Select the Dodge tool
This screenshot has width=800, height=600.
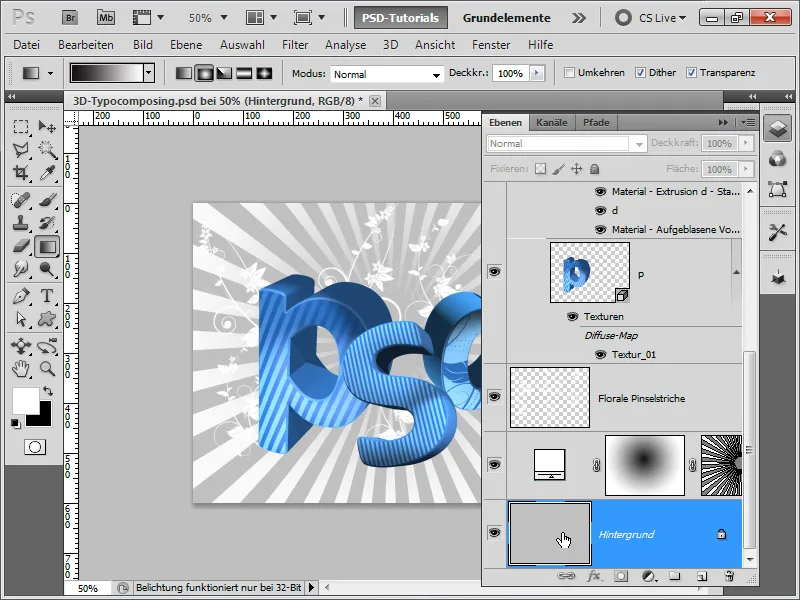47,269
